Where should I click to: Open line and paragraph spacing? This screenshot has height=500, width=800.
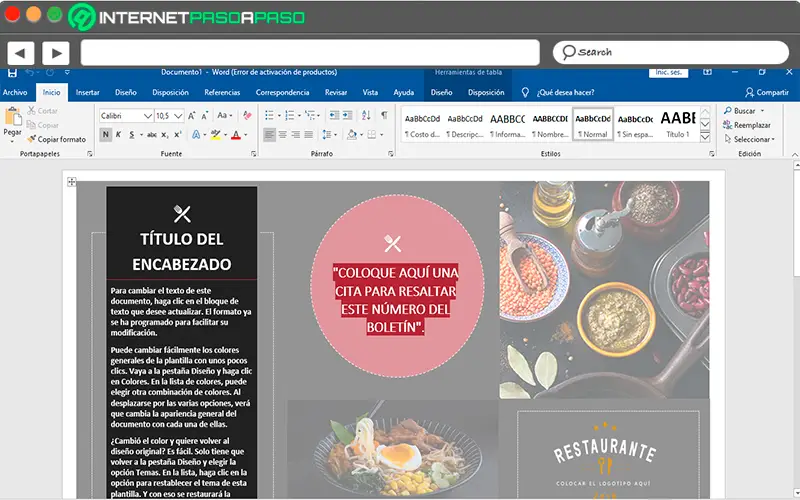(327, 135)
